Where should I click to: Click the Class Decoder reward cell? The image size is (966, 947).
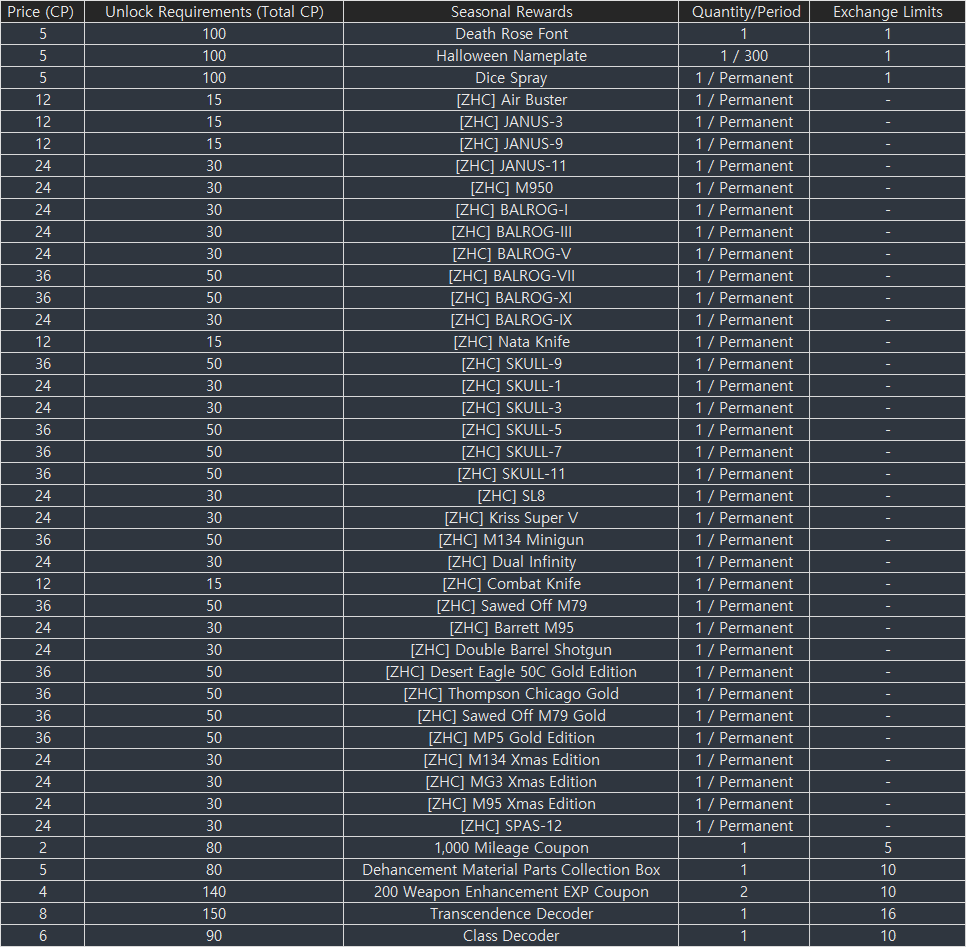[x=511, y=936]
